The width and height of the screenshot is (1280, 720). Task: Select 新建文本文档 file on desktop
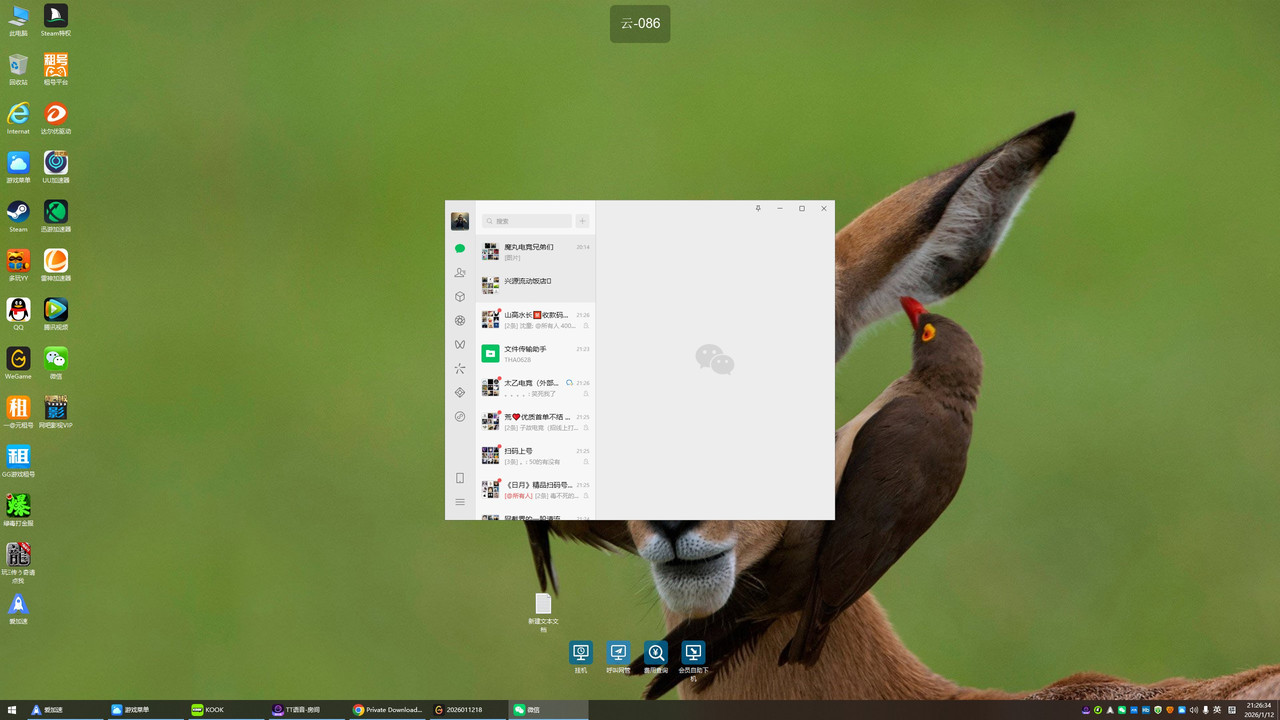[x=543, y=613]
